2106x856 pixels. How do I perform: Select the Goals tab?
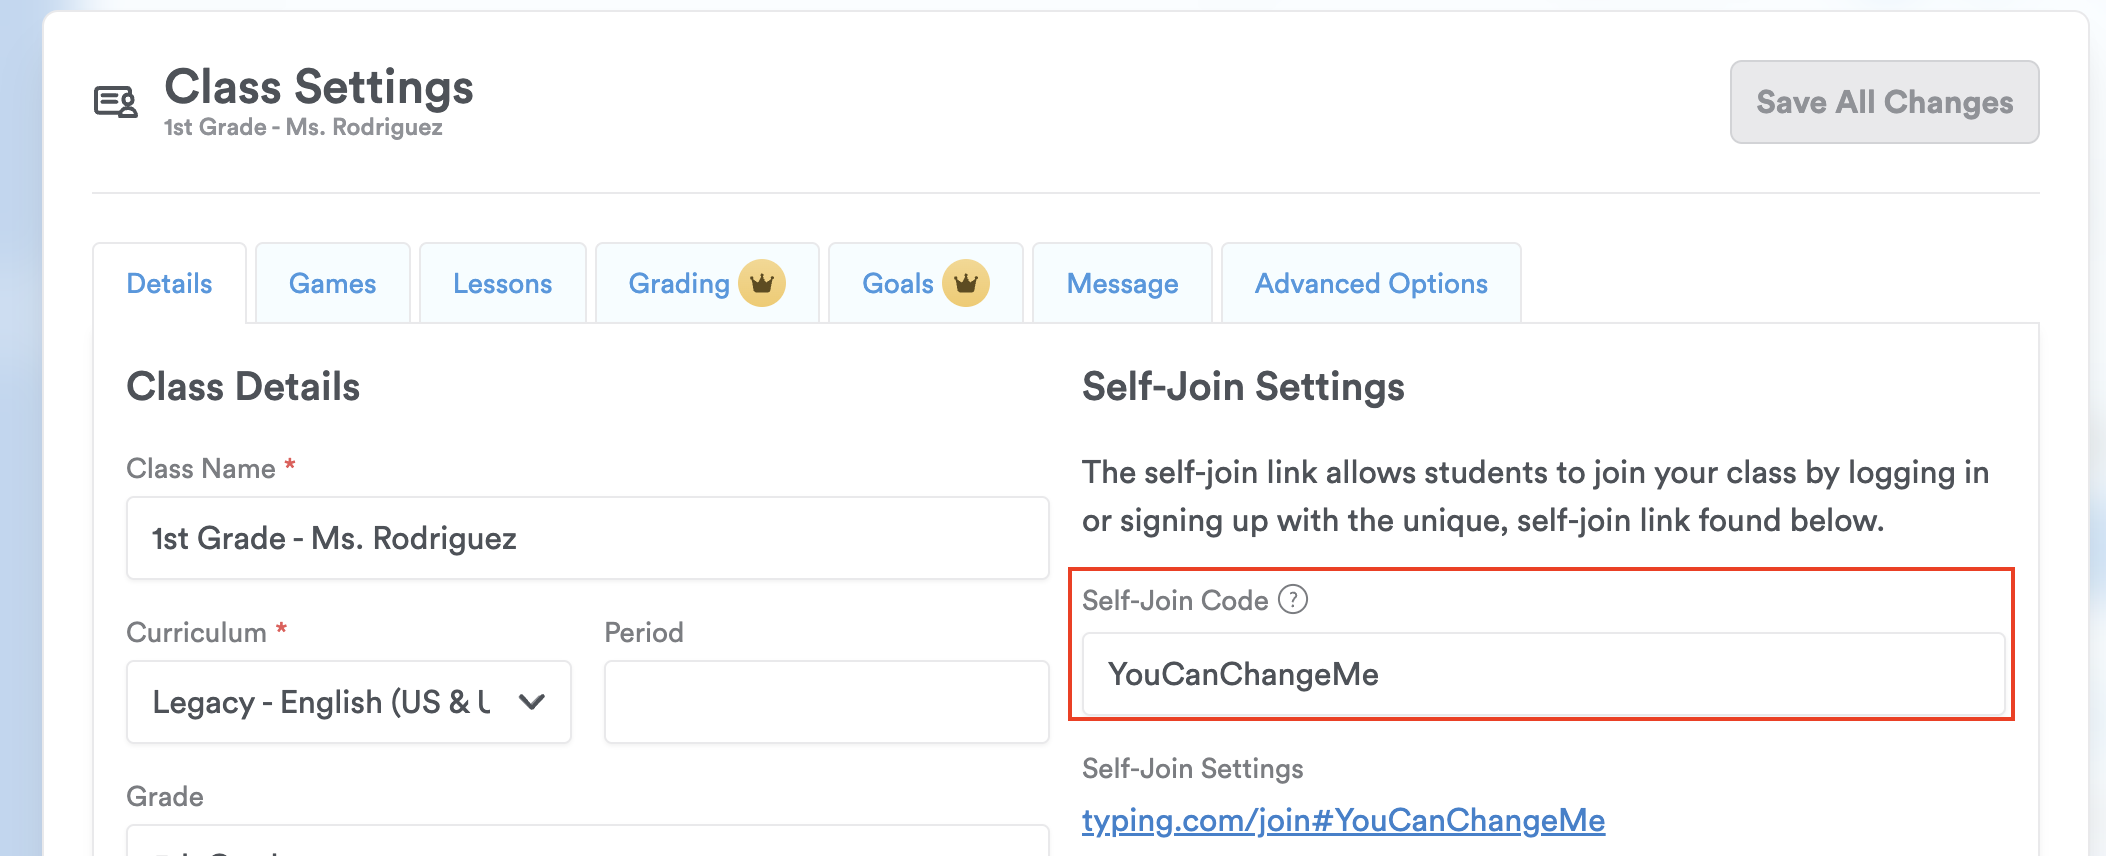[x=897, y=284]
